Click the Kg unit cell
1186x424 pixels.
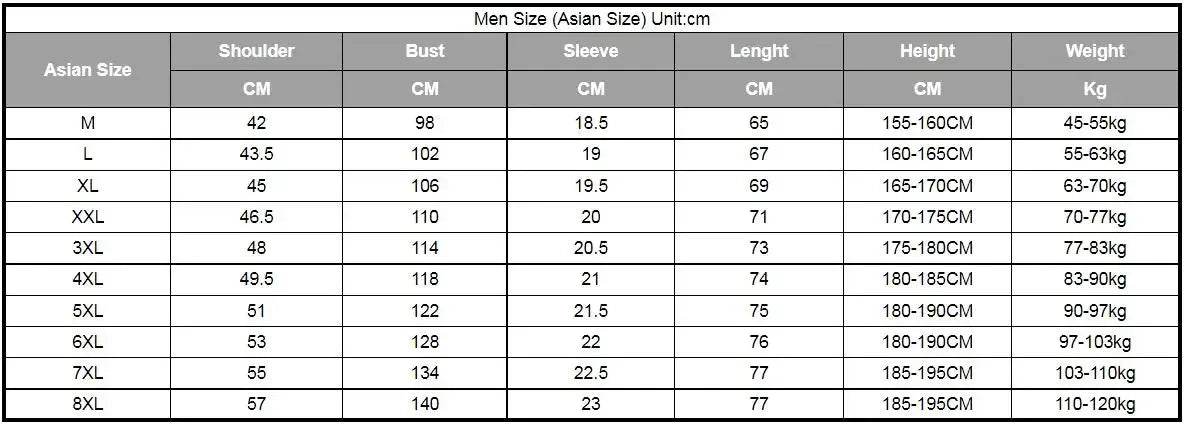(x=1094, y=89)
